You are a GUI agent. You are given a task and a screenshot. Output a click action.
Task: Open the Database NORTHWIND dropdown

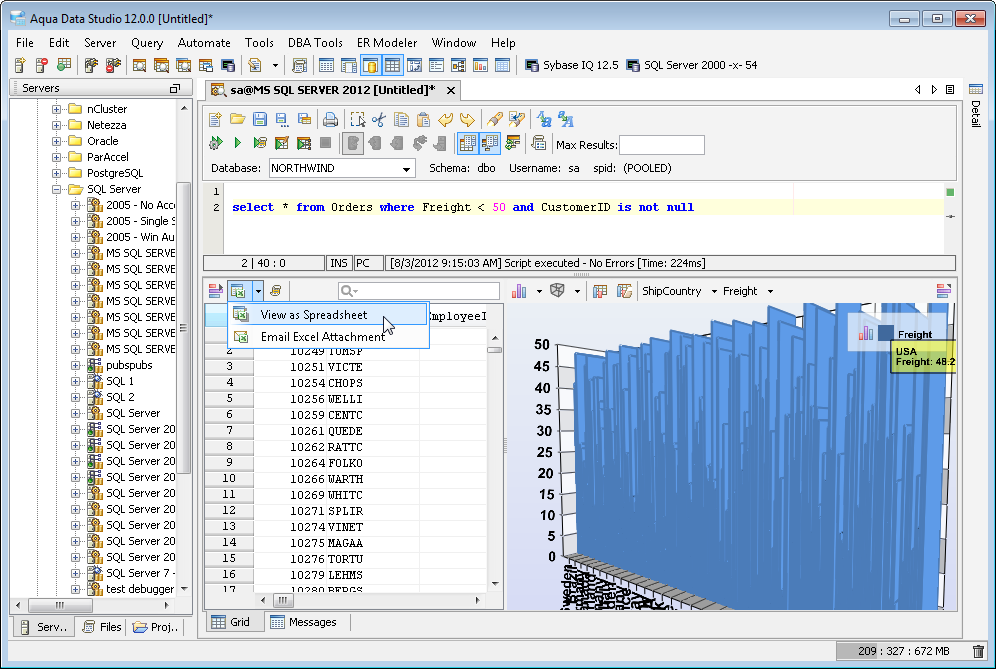(407, 169)
